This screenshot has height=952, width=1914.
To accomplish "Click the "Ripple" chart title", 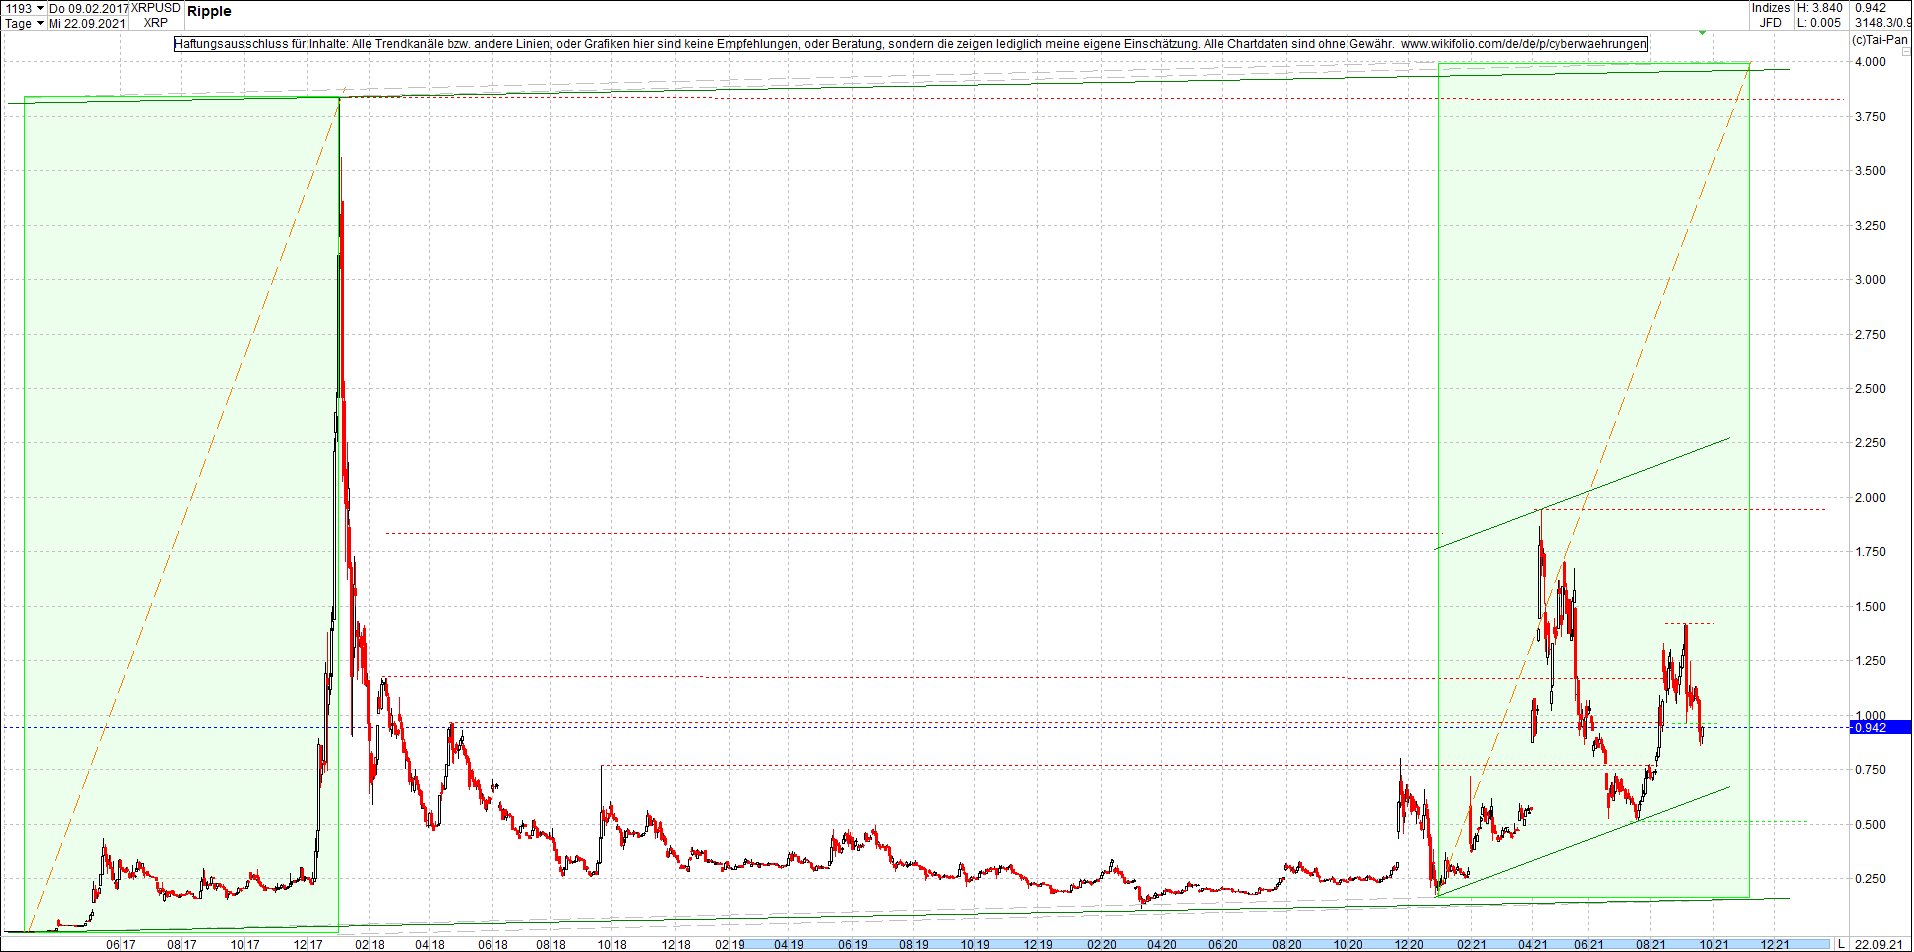I will [211, 11].
